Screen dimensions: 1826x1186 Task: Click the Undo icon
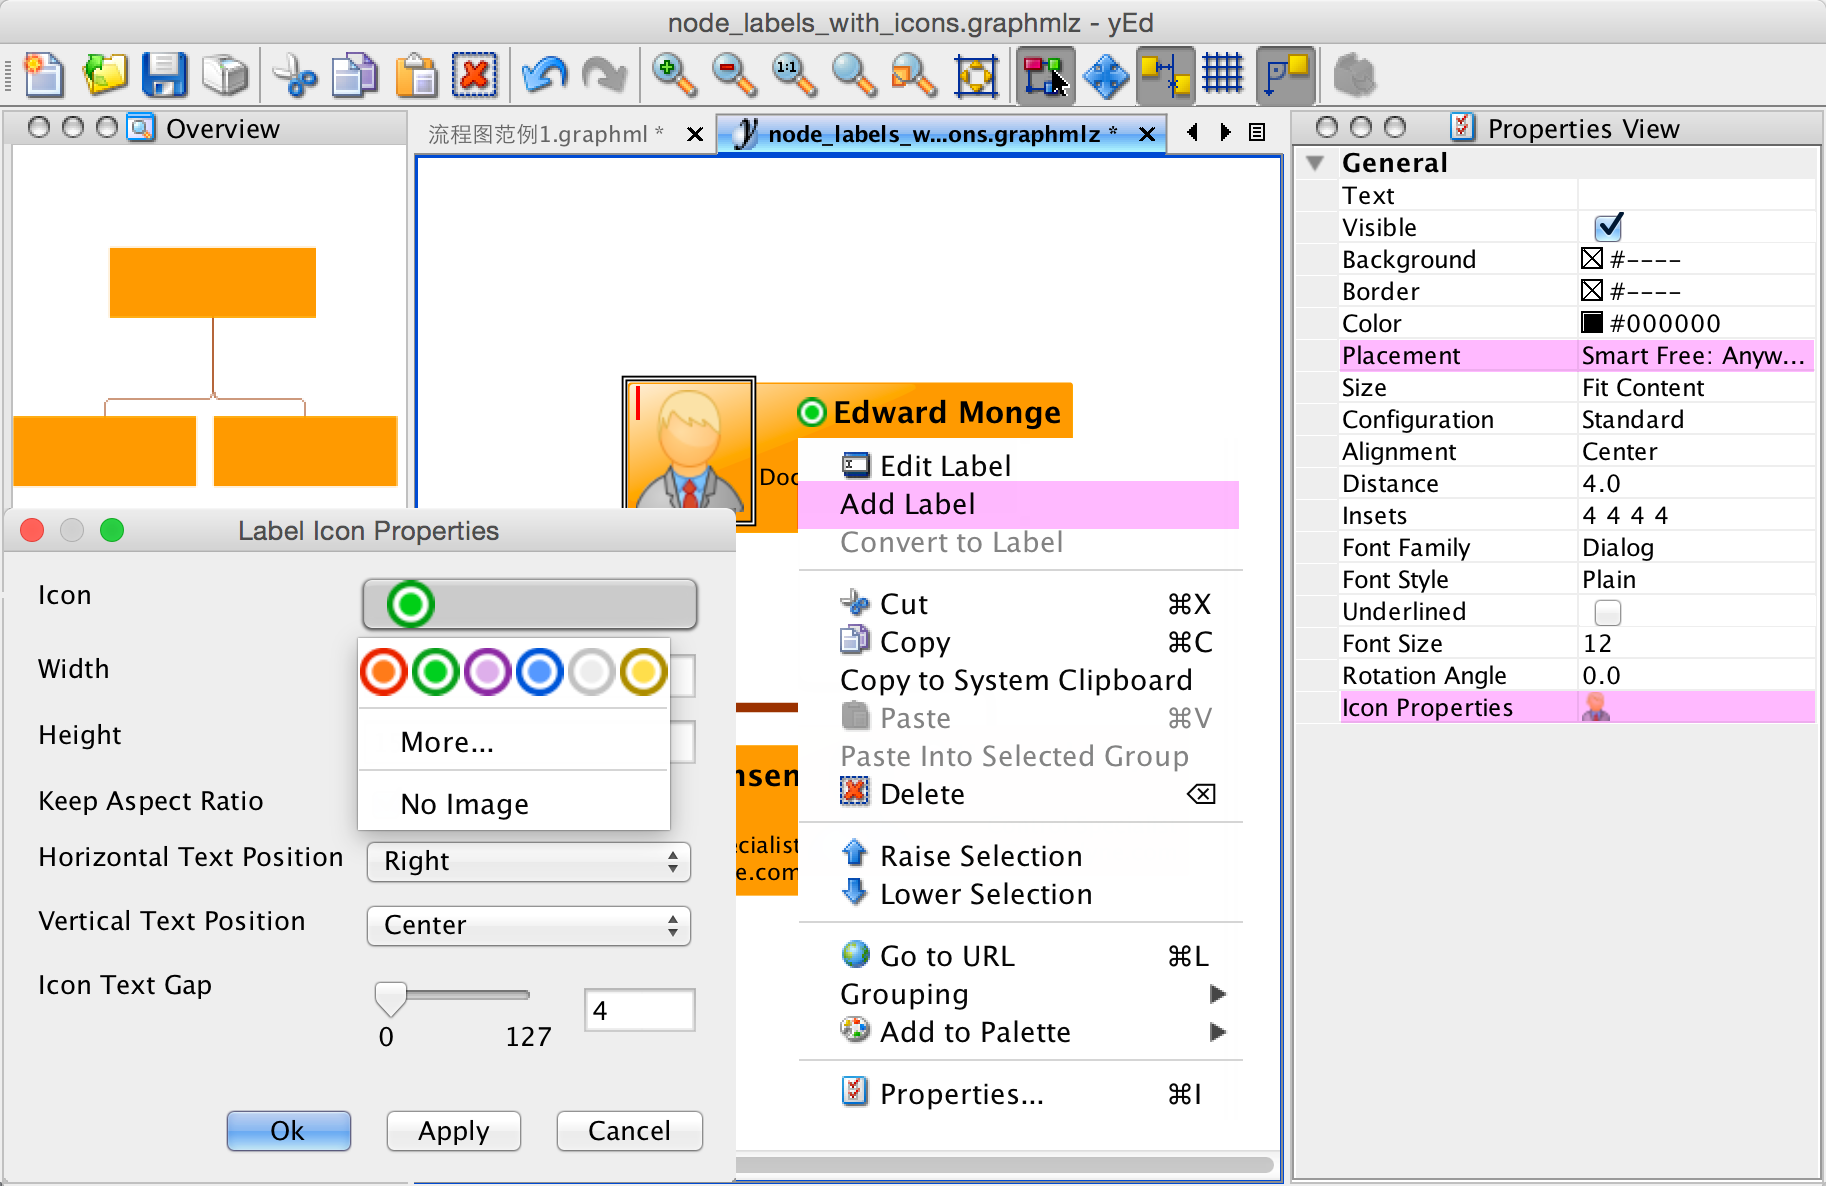[x=545, y=75]
